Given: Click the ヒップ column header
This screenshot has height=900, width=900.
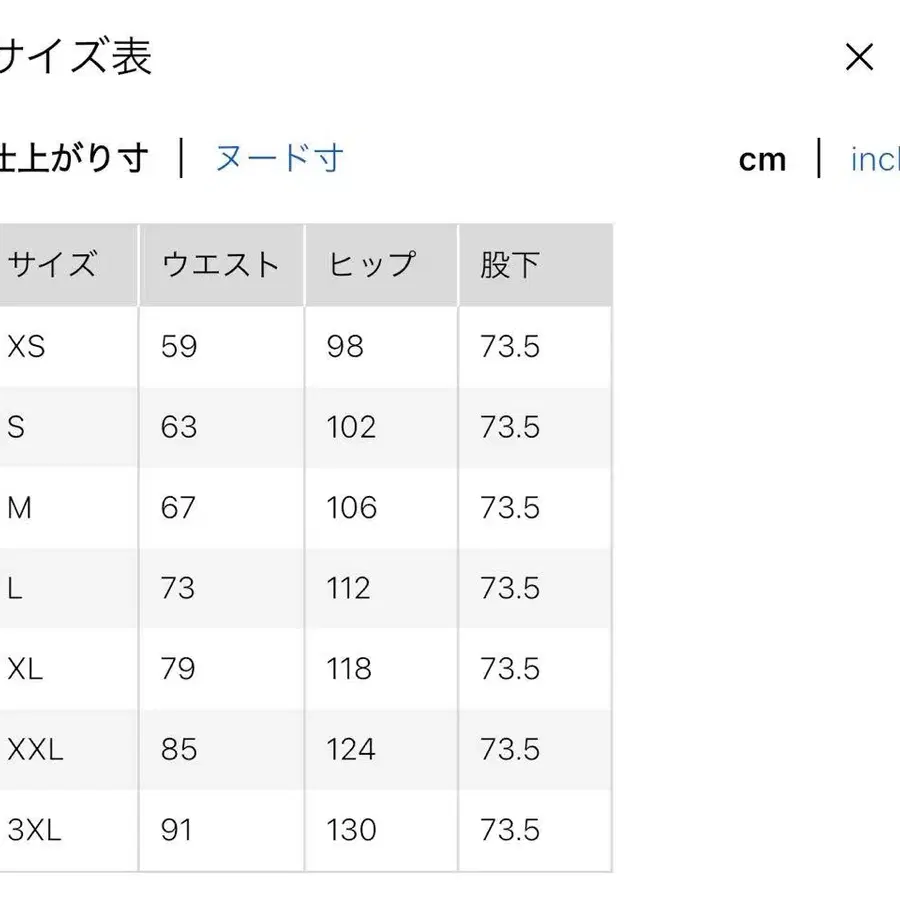Looking at the screenshot, I should tap(370, 265).
